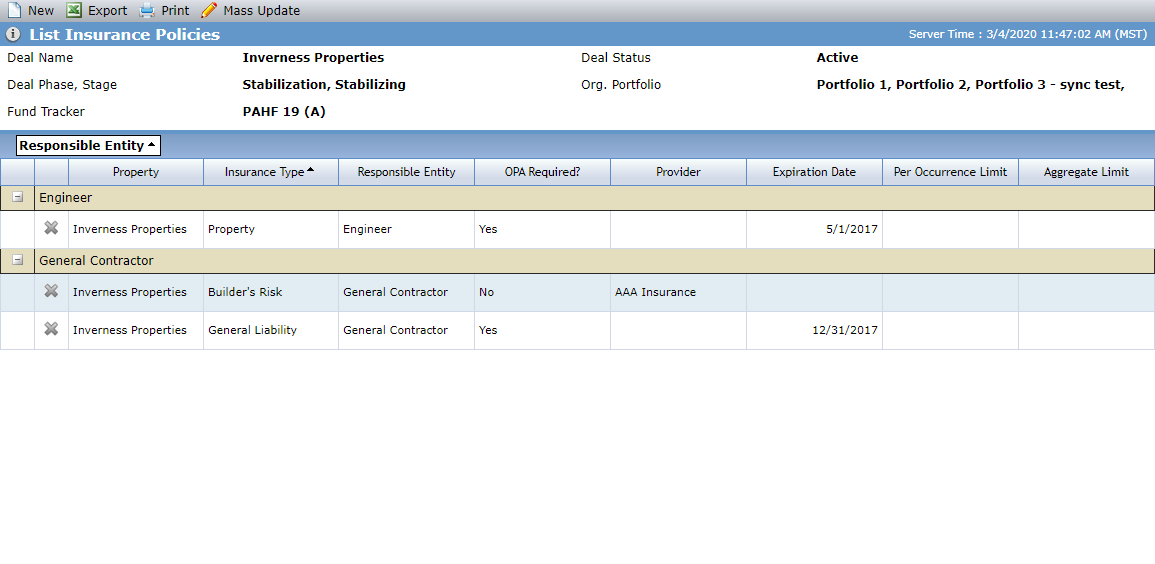Click the info icon beside List Insurance Policies
The width and height of the screenshot is (1155, 564).
[x=13, y=35]
